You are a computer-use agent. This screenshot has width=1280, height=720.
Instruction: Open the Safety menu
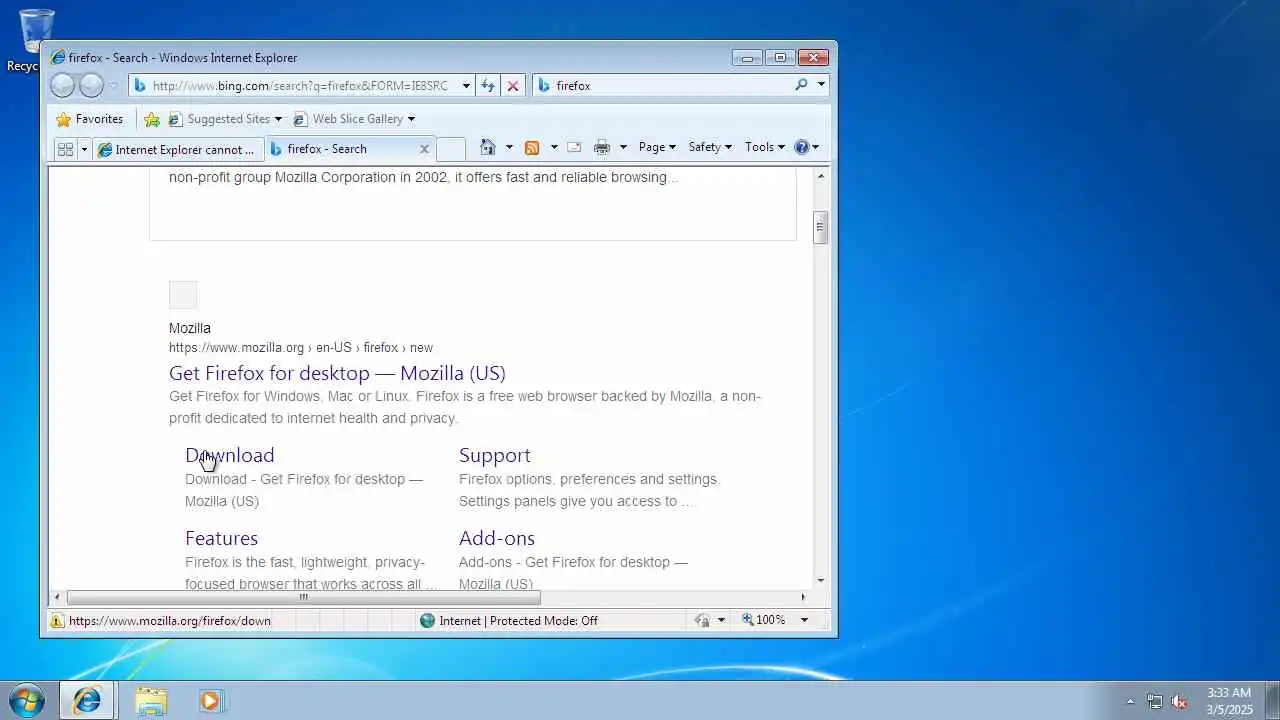(710, 147)
